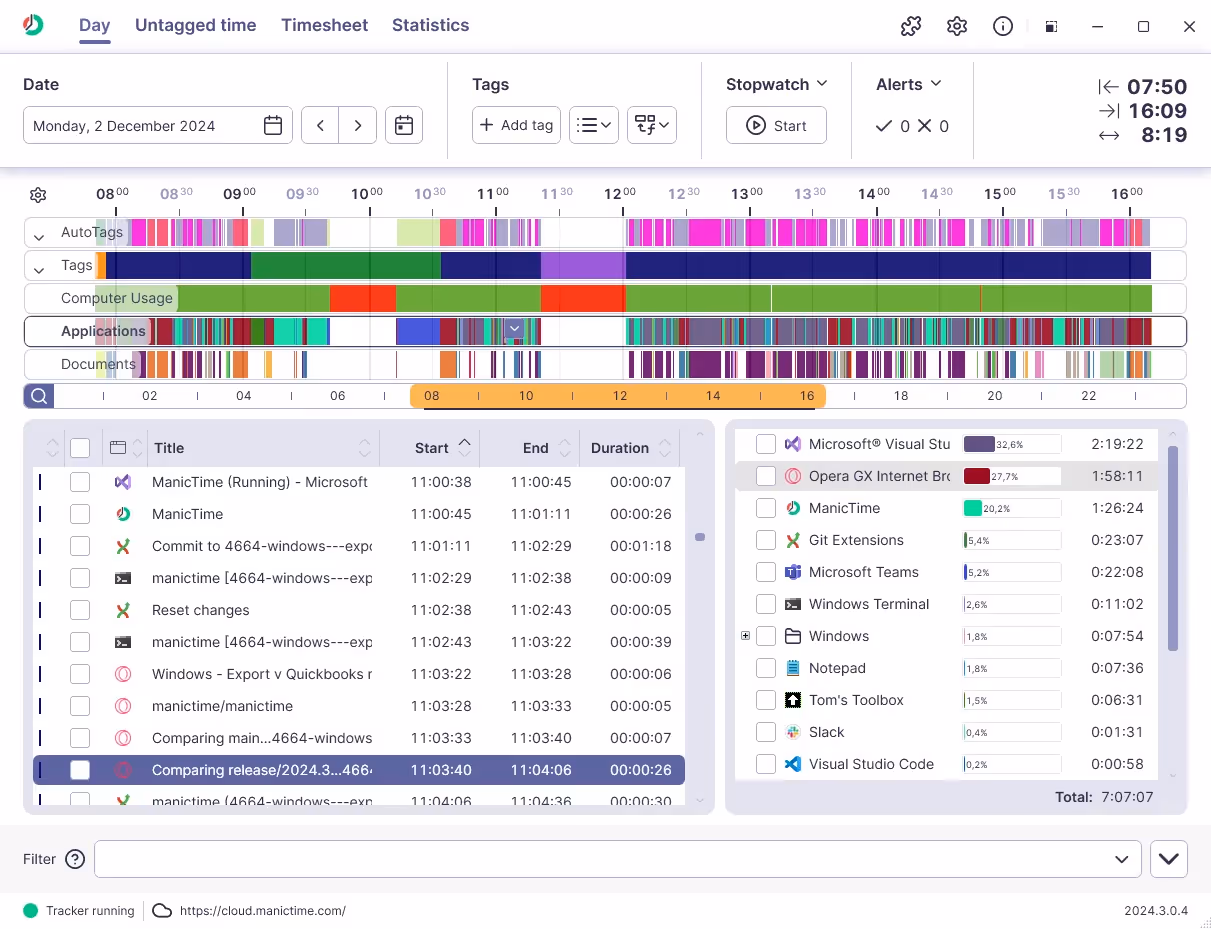Open the Statistics tab
This screenshot has height=929, width=1211.
[x=430, y=25]
